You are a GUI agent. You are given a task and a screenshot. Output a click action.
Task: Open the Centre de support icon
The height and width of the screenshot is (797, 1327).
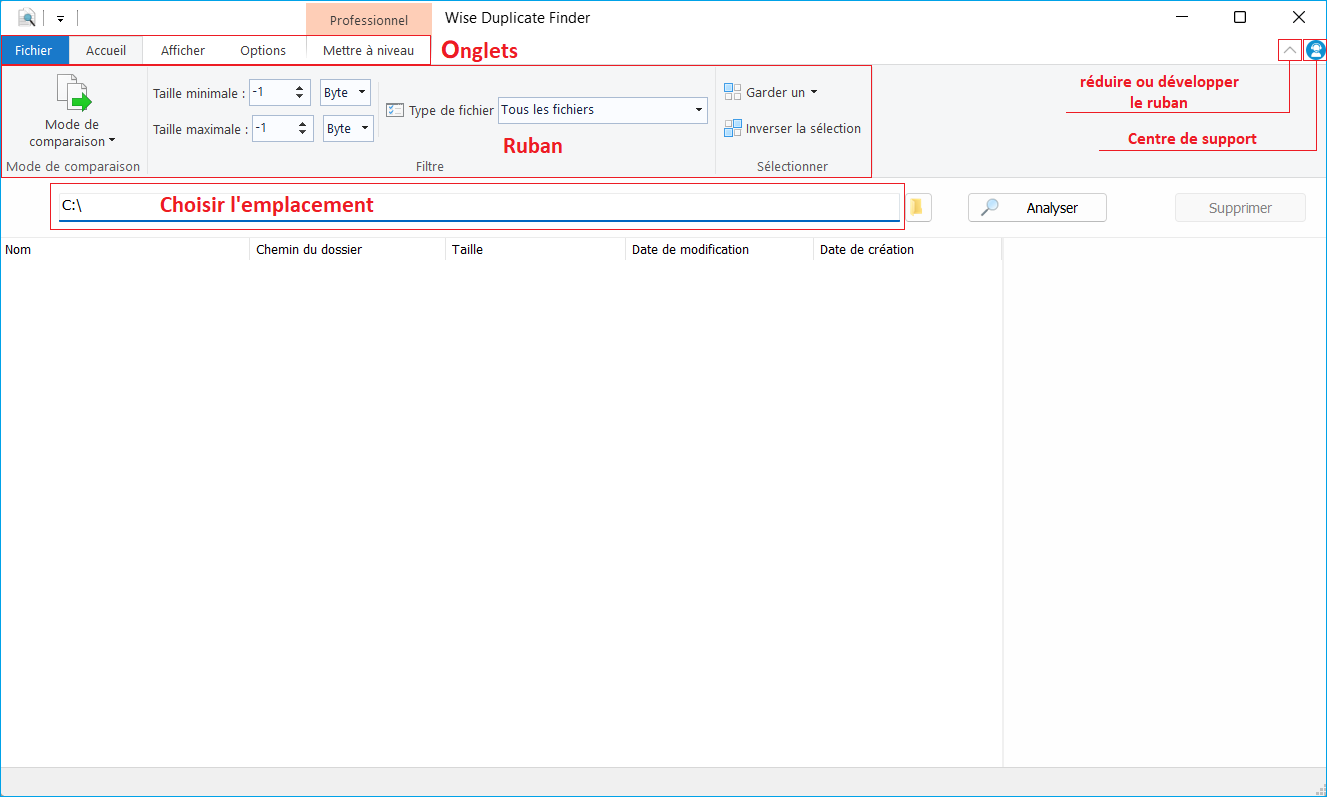tap(1315, 50)
